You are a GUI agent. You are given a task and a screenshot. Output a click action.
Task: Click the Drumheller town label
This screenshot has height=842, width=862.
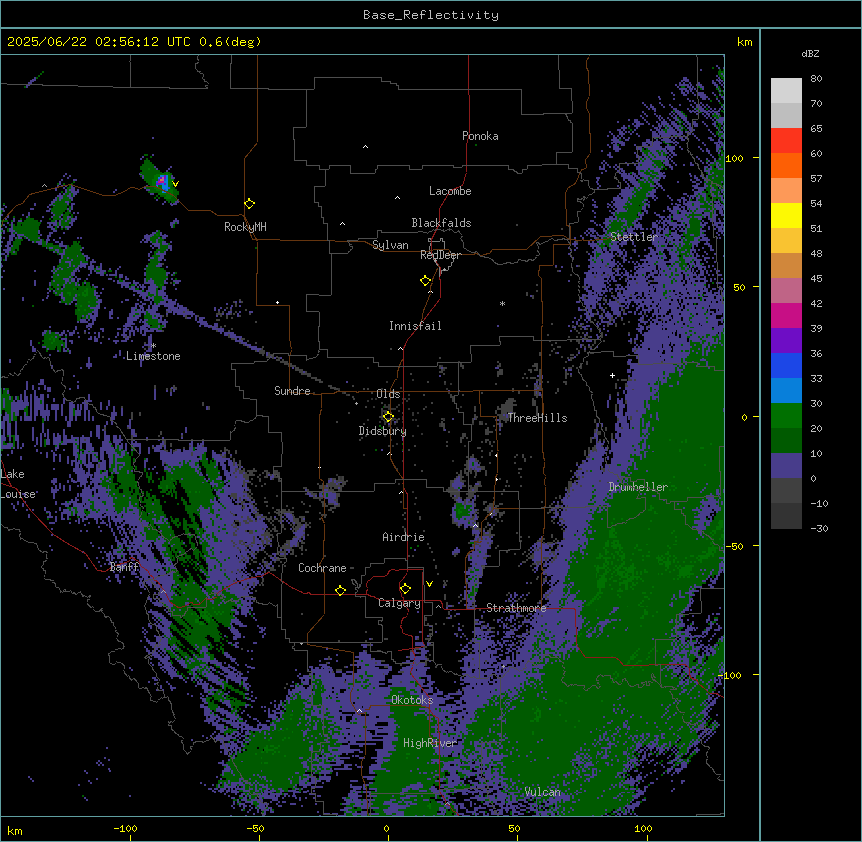click(638, 487)
